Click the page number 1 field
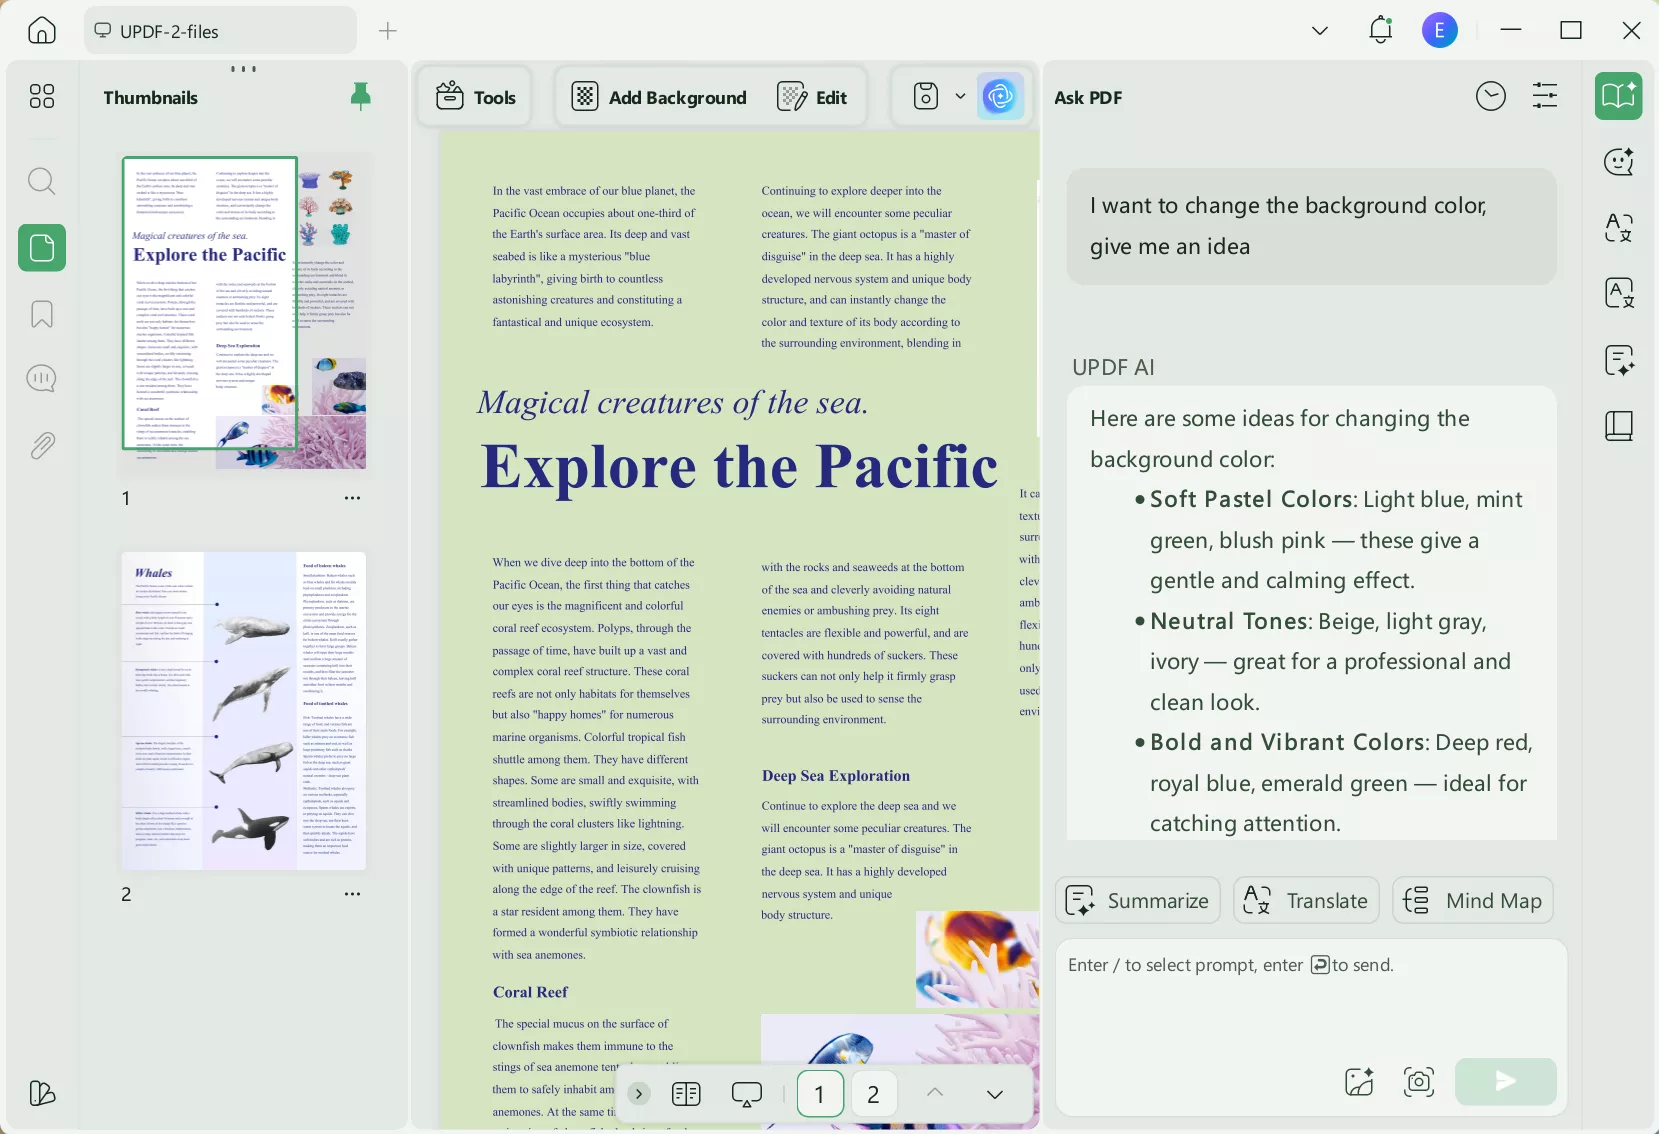The height and width of the screenshot is (1134, 1659). (x=820, y=1094)
